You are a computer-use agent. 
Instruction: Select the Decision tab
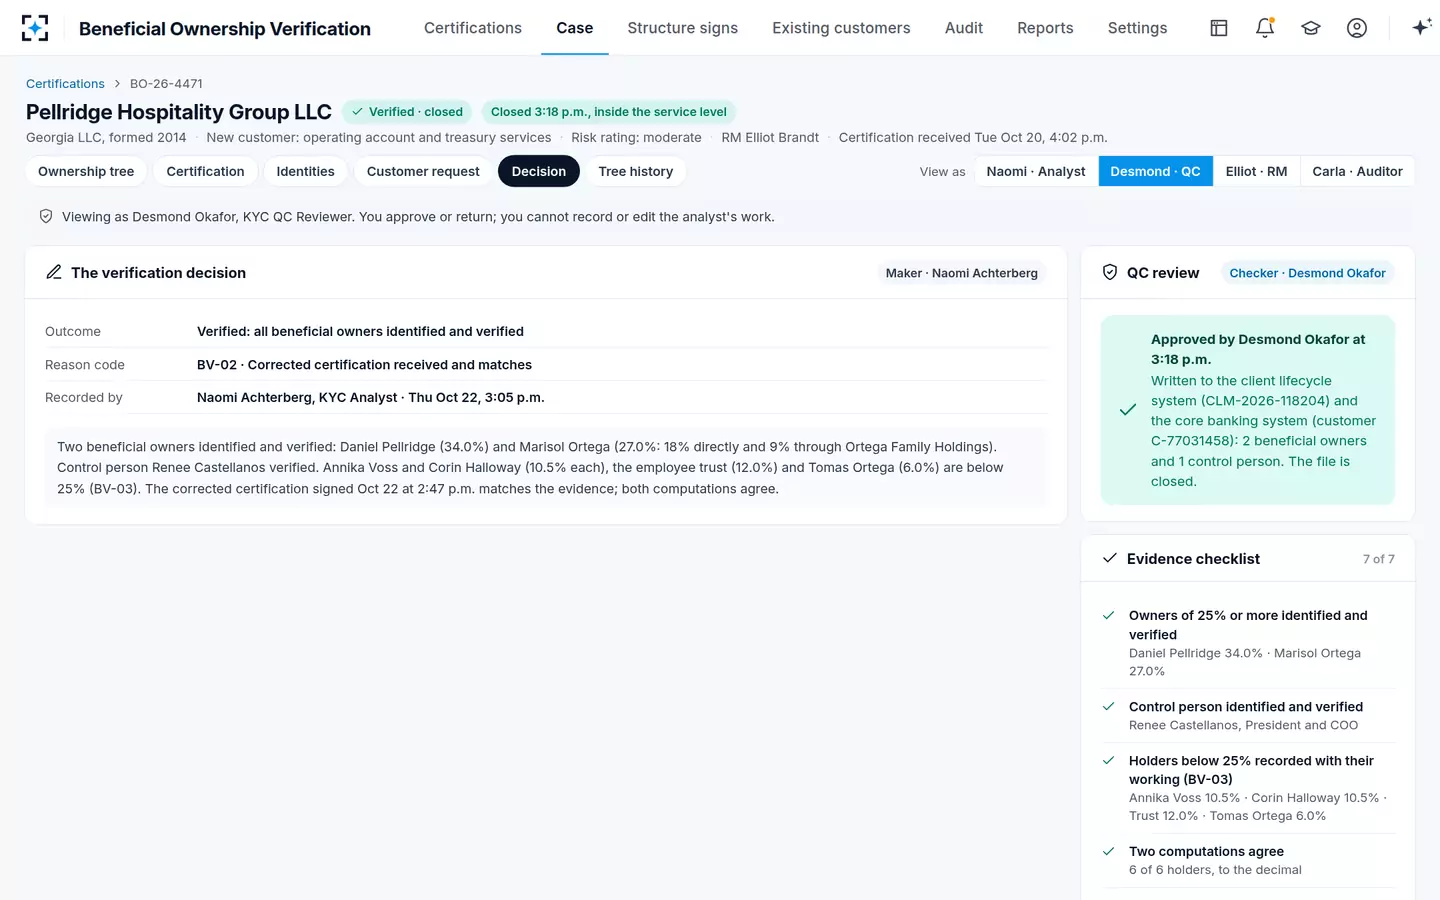pyautogui.click(x=539, y=171)
